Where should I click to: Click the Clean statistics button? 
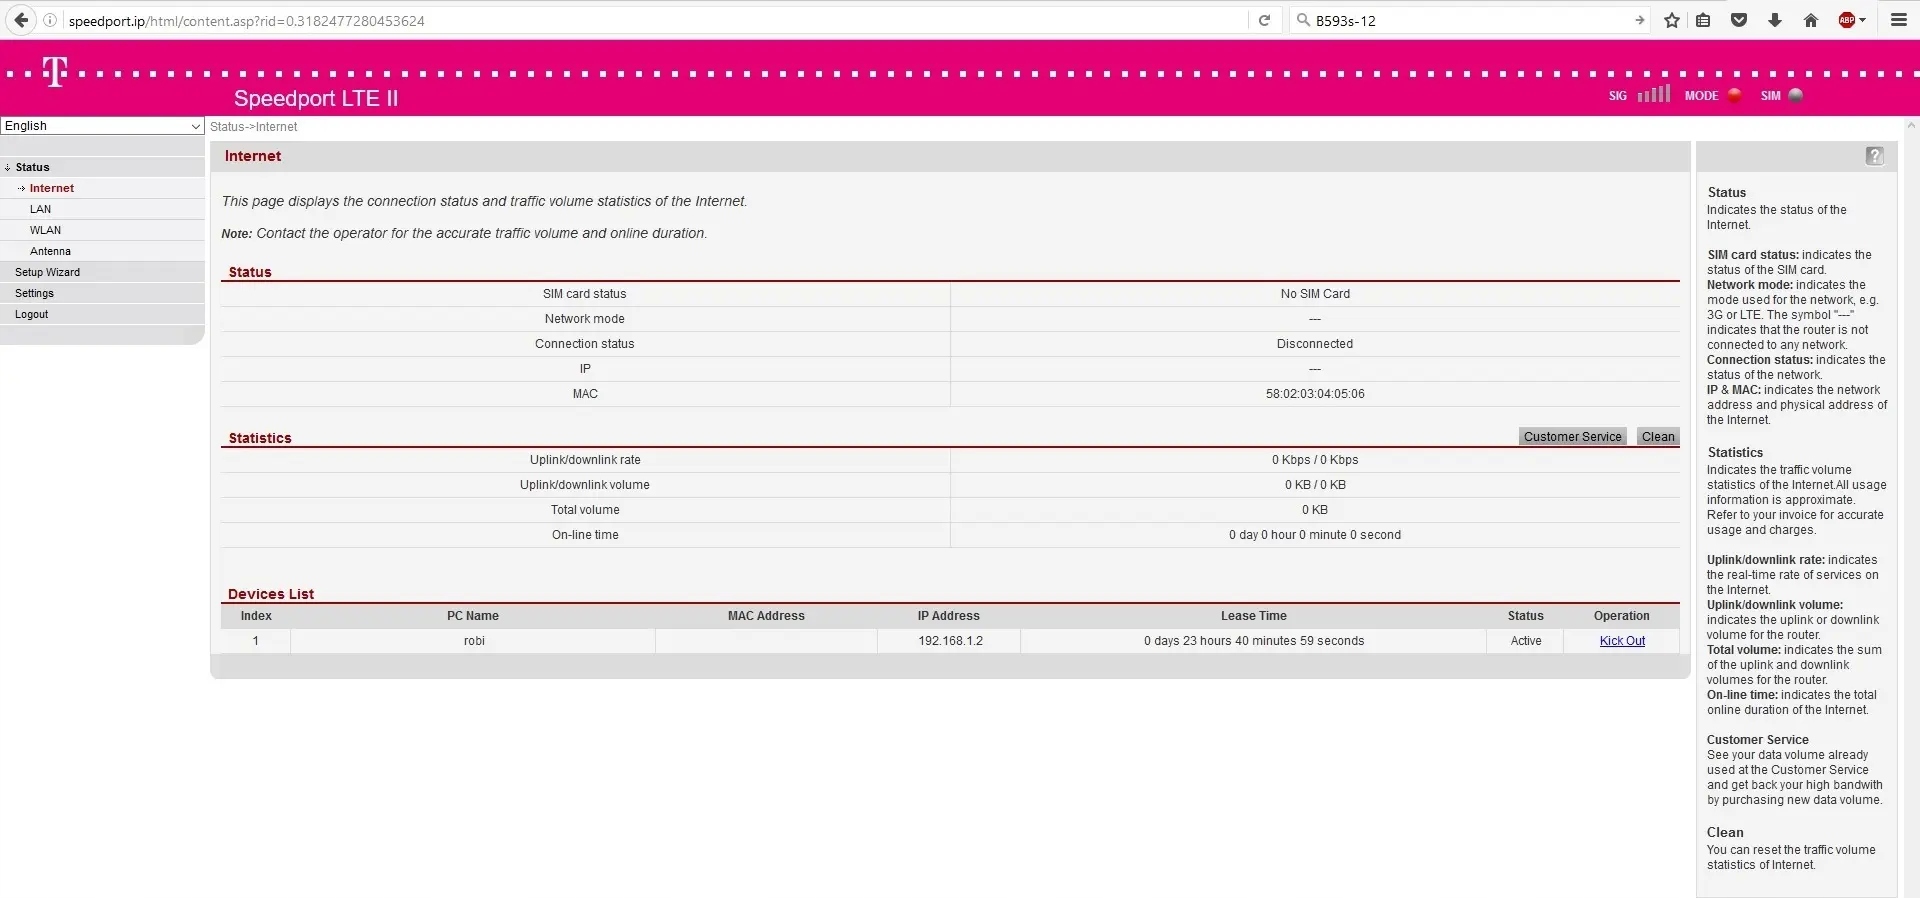[x=1658, y=437]
